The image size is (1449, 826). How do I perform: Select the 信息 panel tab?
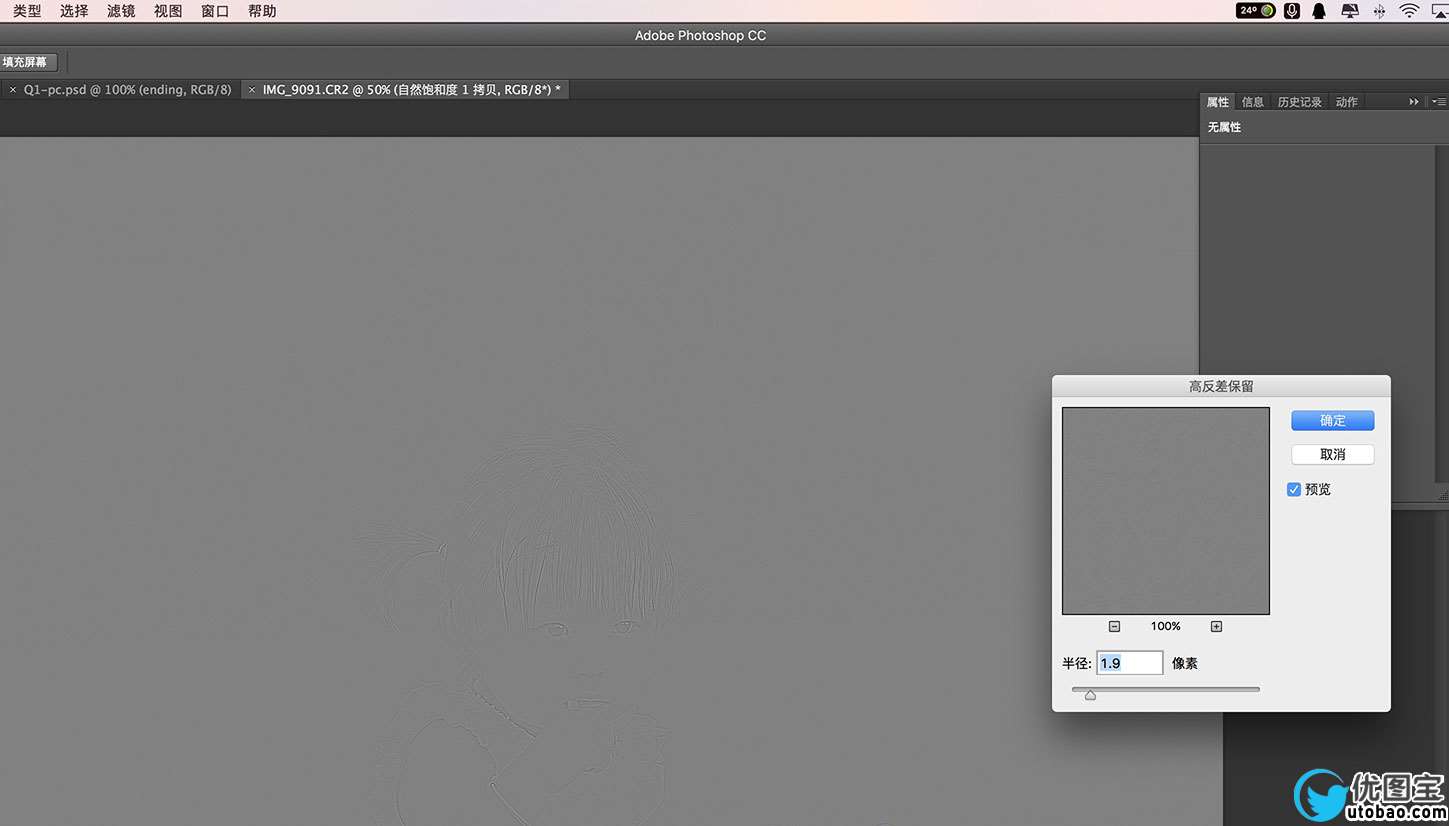(1253, 102)
